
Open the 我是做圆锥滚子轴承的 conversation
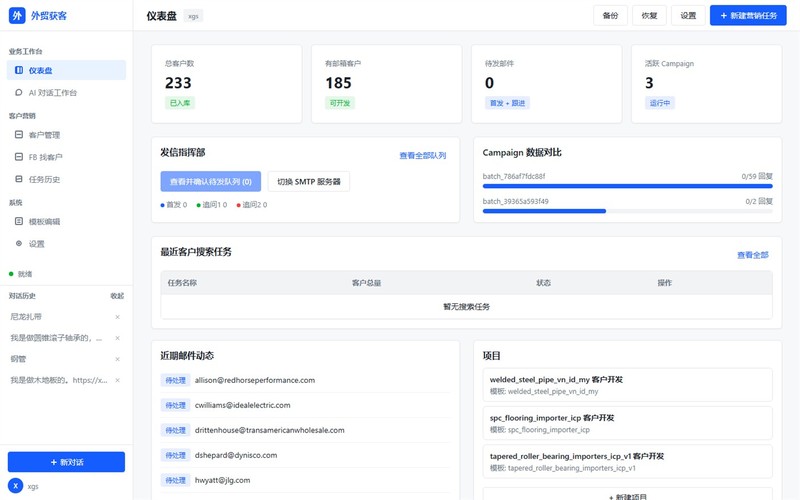point(56,338)
